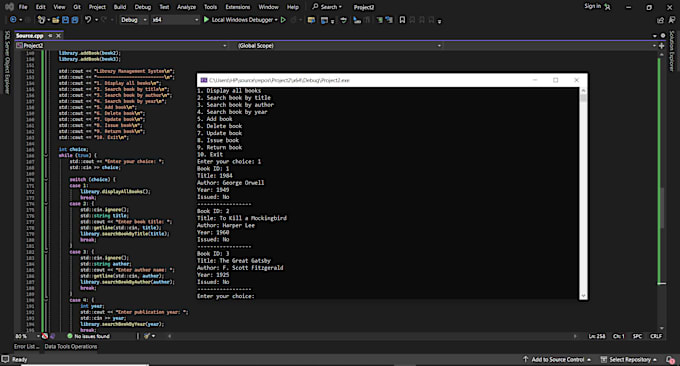
Task: Click the console window scroll down arrow
Action: pos(583,296)
